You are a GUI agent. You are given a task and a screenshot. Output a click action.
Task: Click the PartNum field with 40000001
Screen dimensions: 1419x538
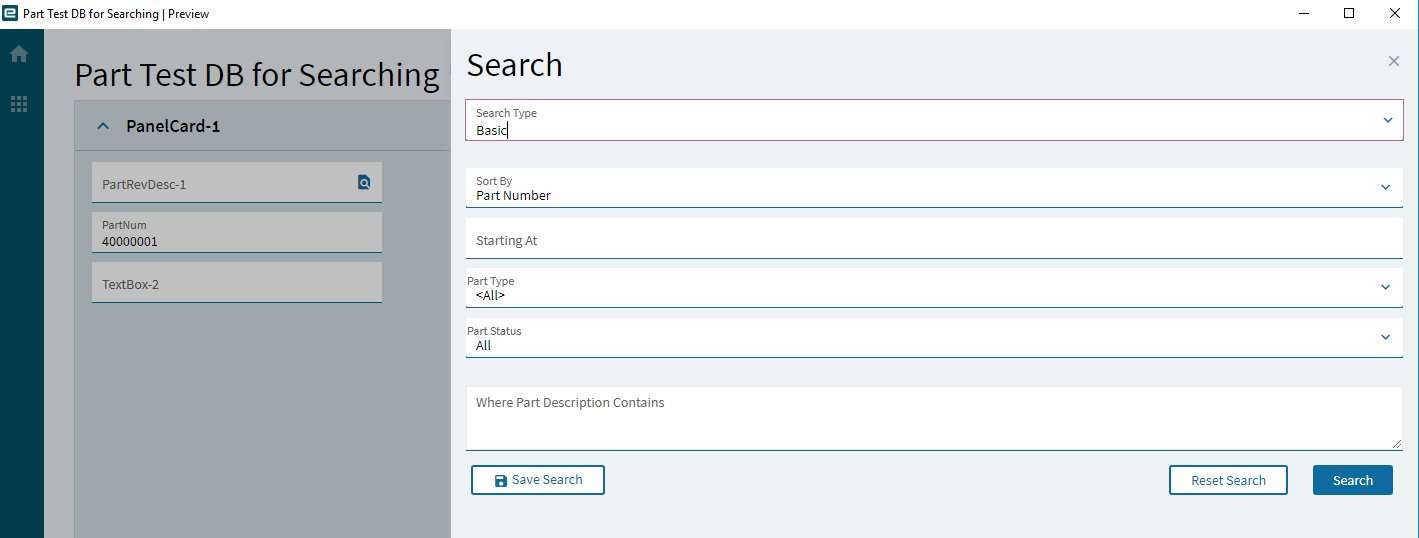[x=237, y=233]
